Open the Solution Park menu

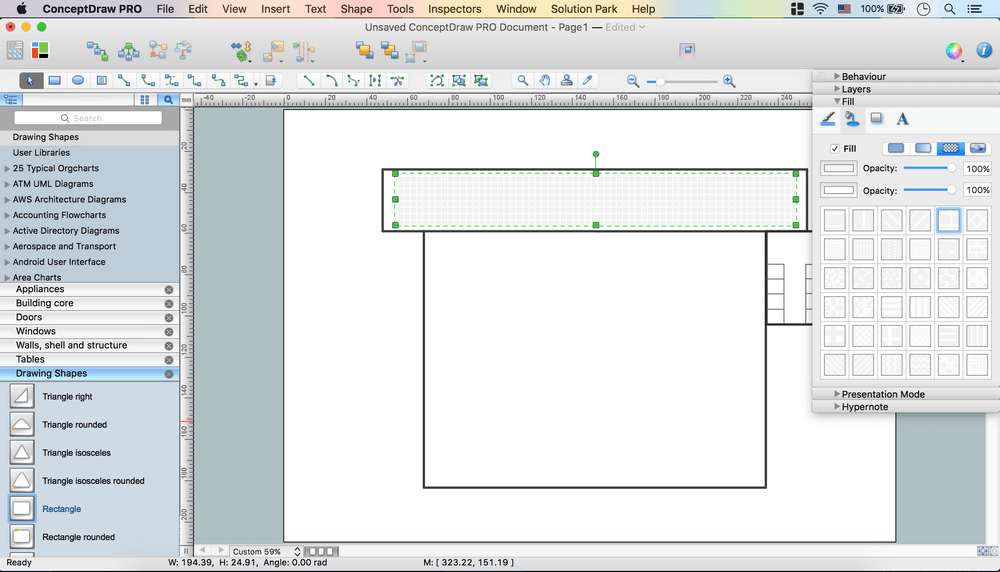tap(584, 9)
